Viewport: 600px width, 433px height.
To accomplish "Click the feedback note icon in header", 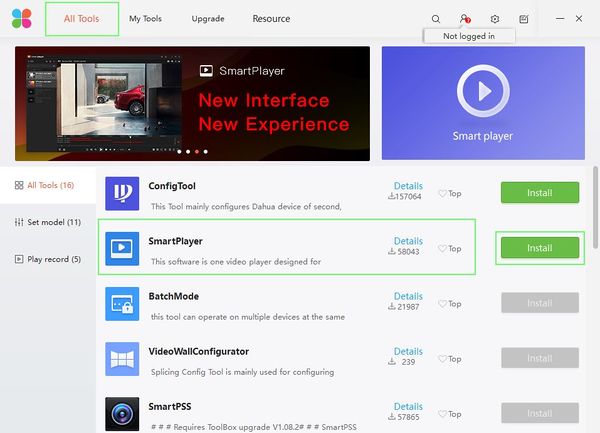I will [523, 19].
